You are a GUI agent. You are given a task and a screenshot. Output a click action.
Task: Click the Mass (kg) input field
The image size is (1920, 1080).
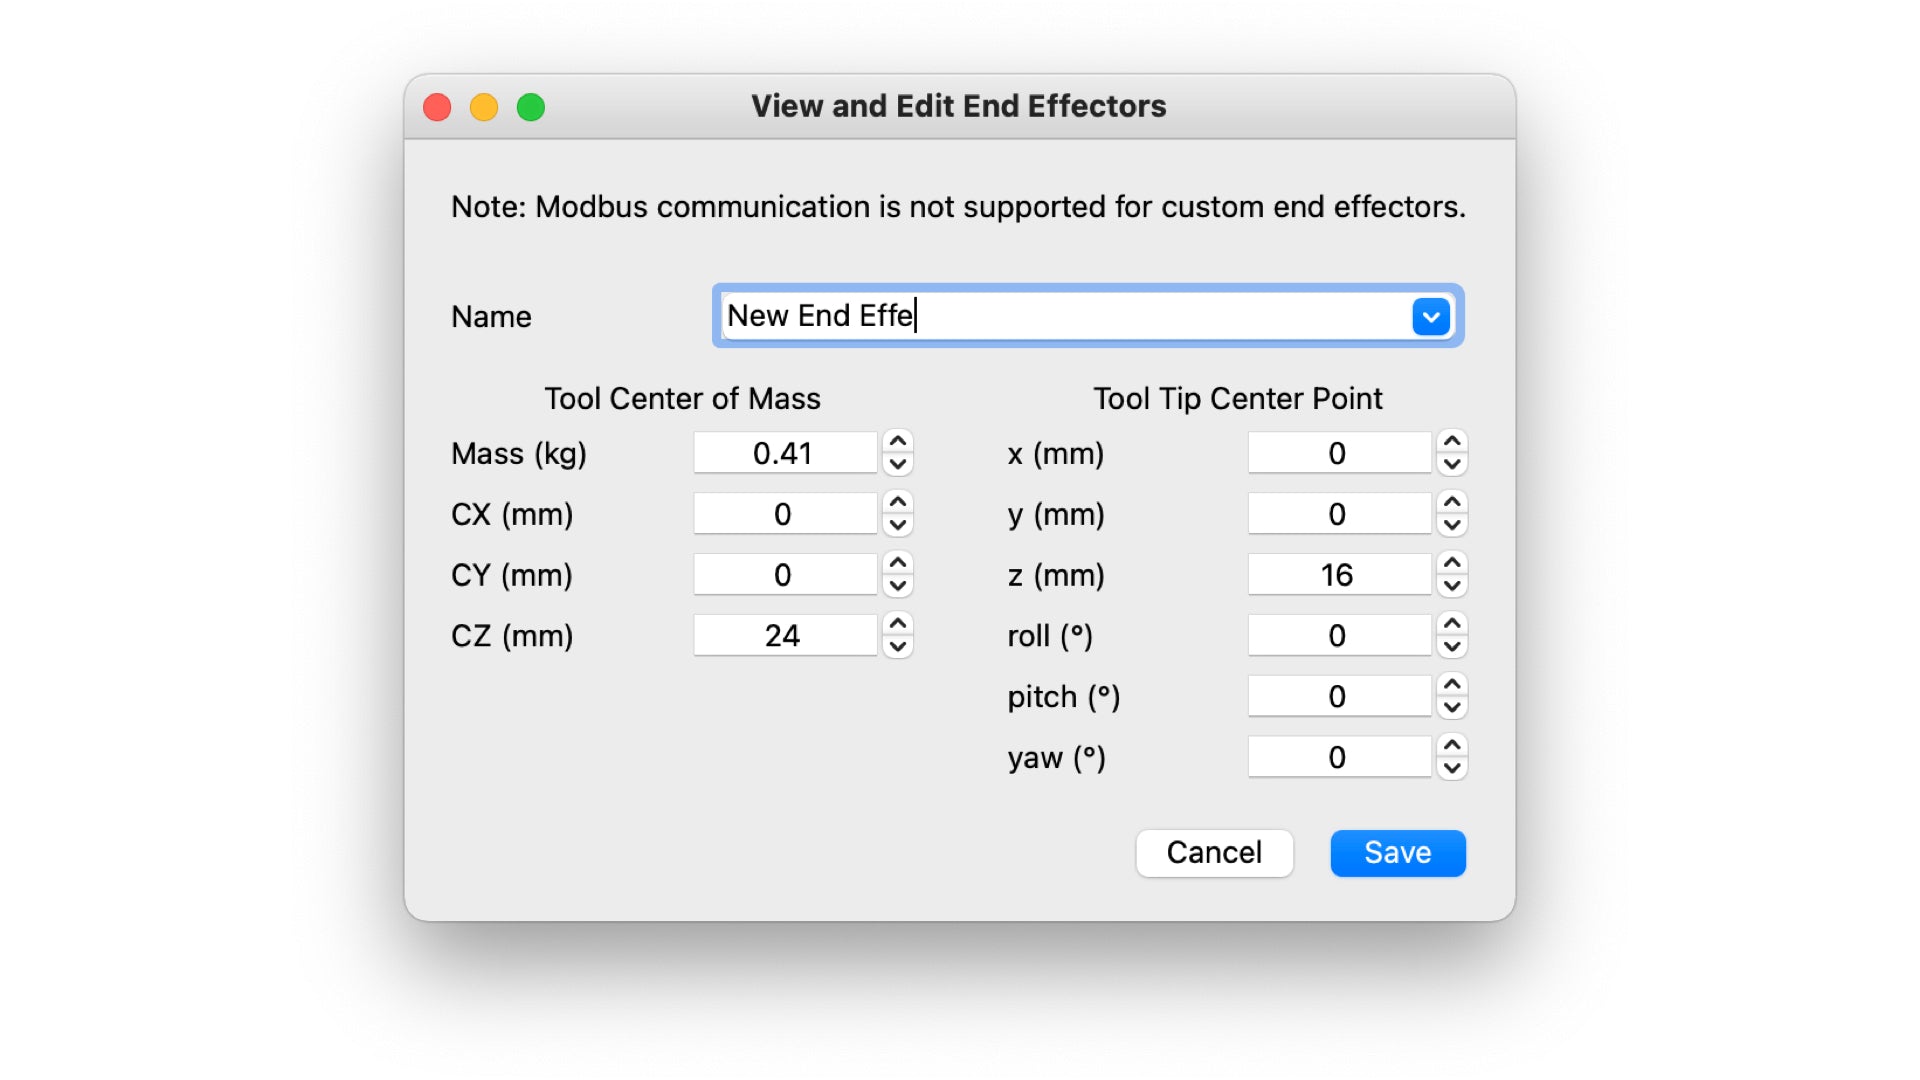pos(785,454)
